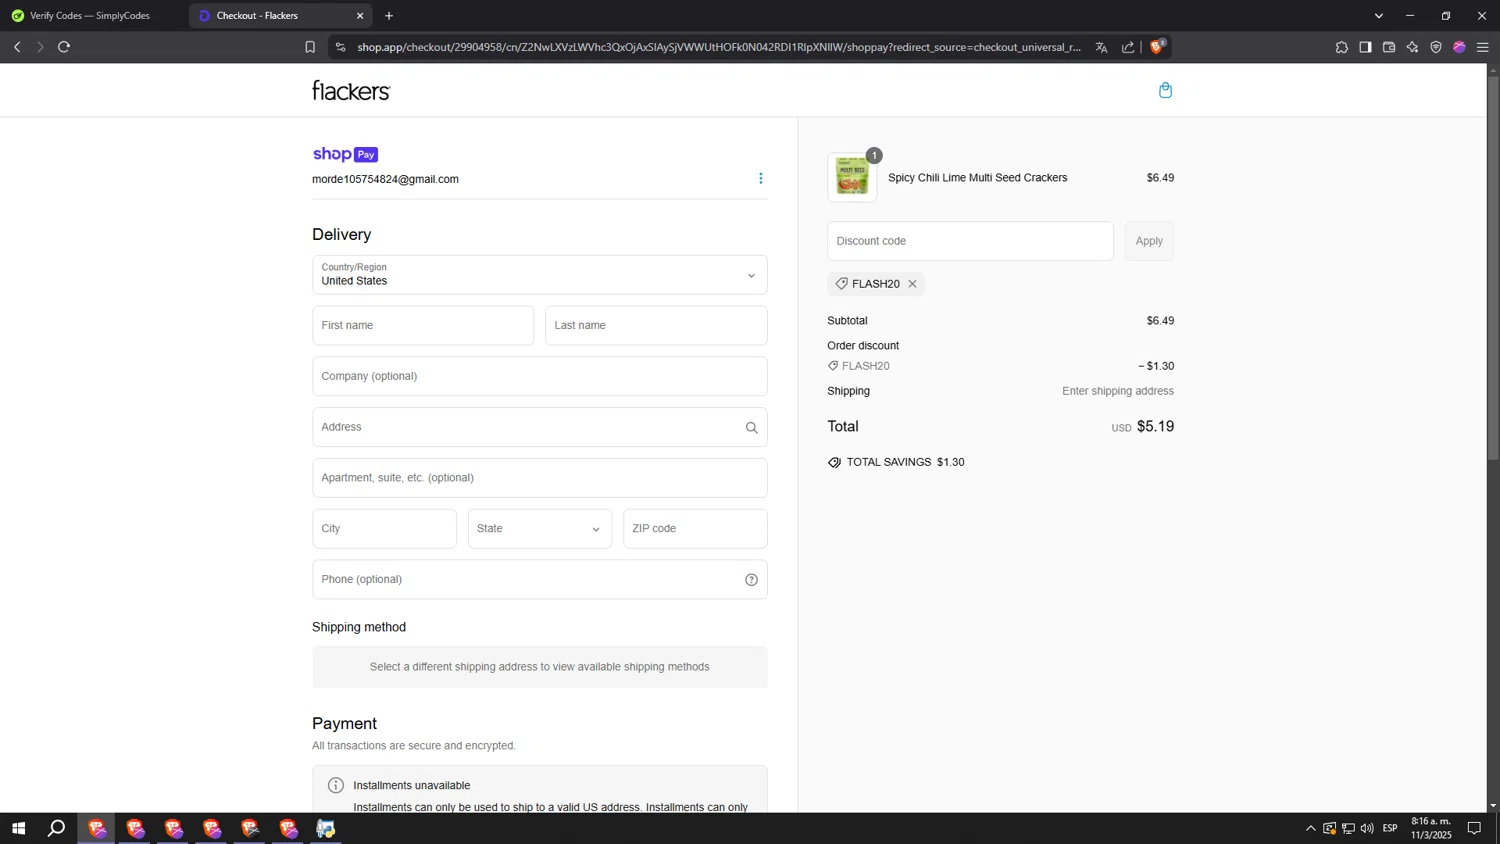The image size is (1500, 844).
Task: Open the shopping bag cart icon
Action: pos(1165,90)
